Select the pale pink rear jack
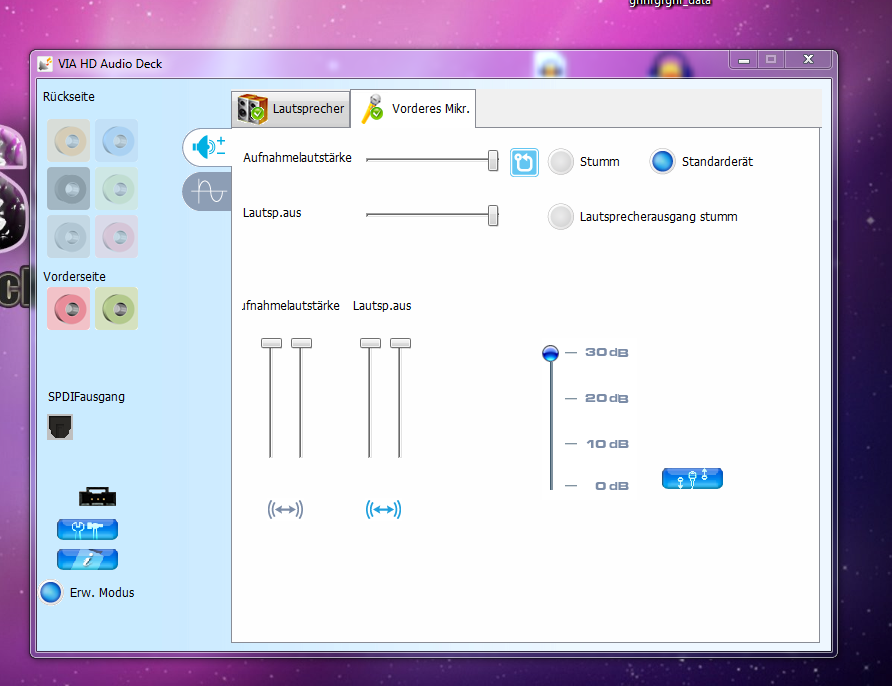The width and height of the screenshot is (892, 686). [x=117, y=237]
